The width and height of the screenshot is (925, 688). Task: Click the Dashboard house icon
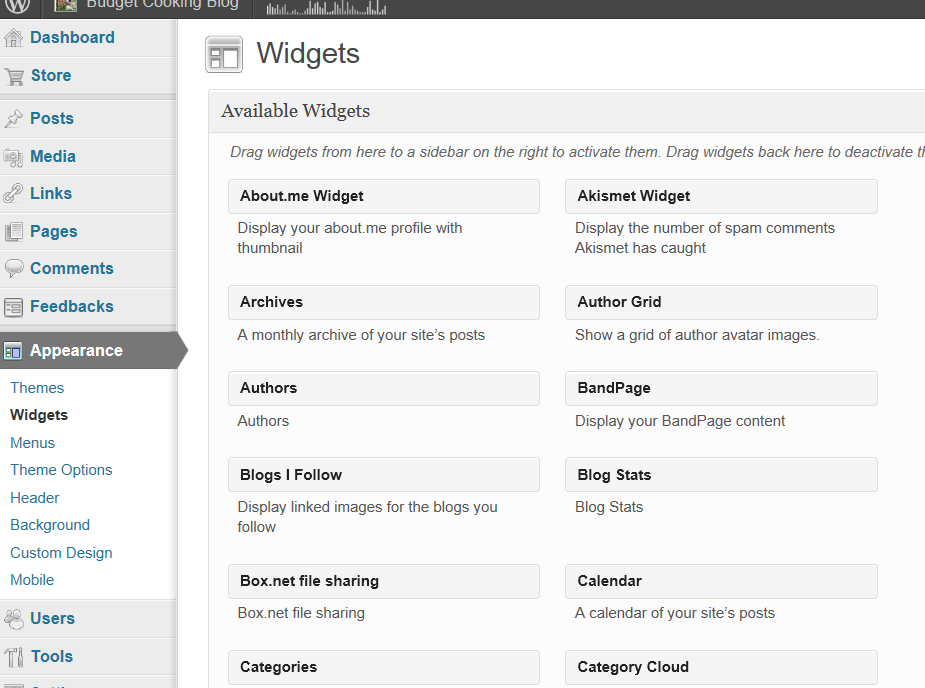coord(14,38)
